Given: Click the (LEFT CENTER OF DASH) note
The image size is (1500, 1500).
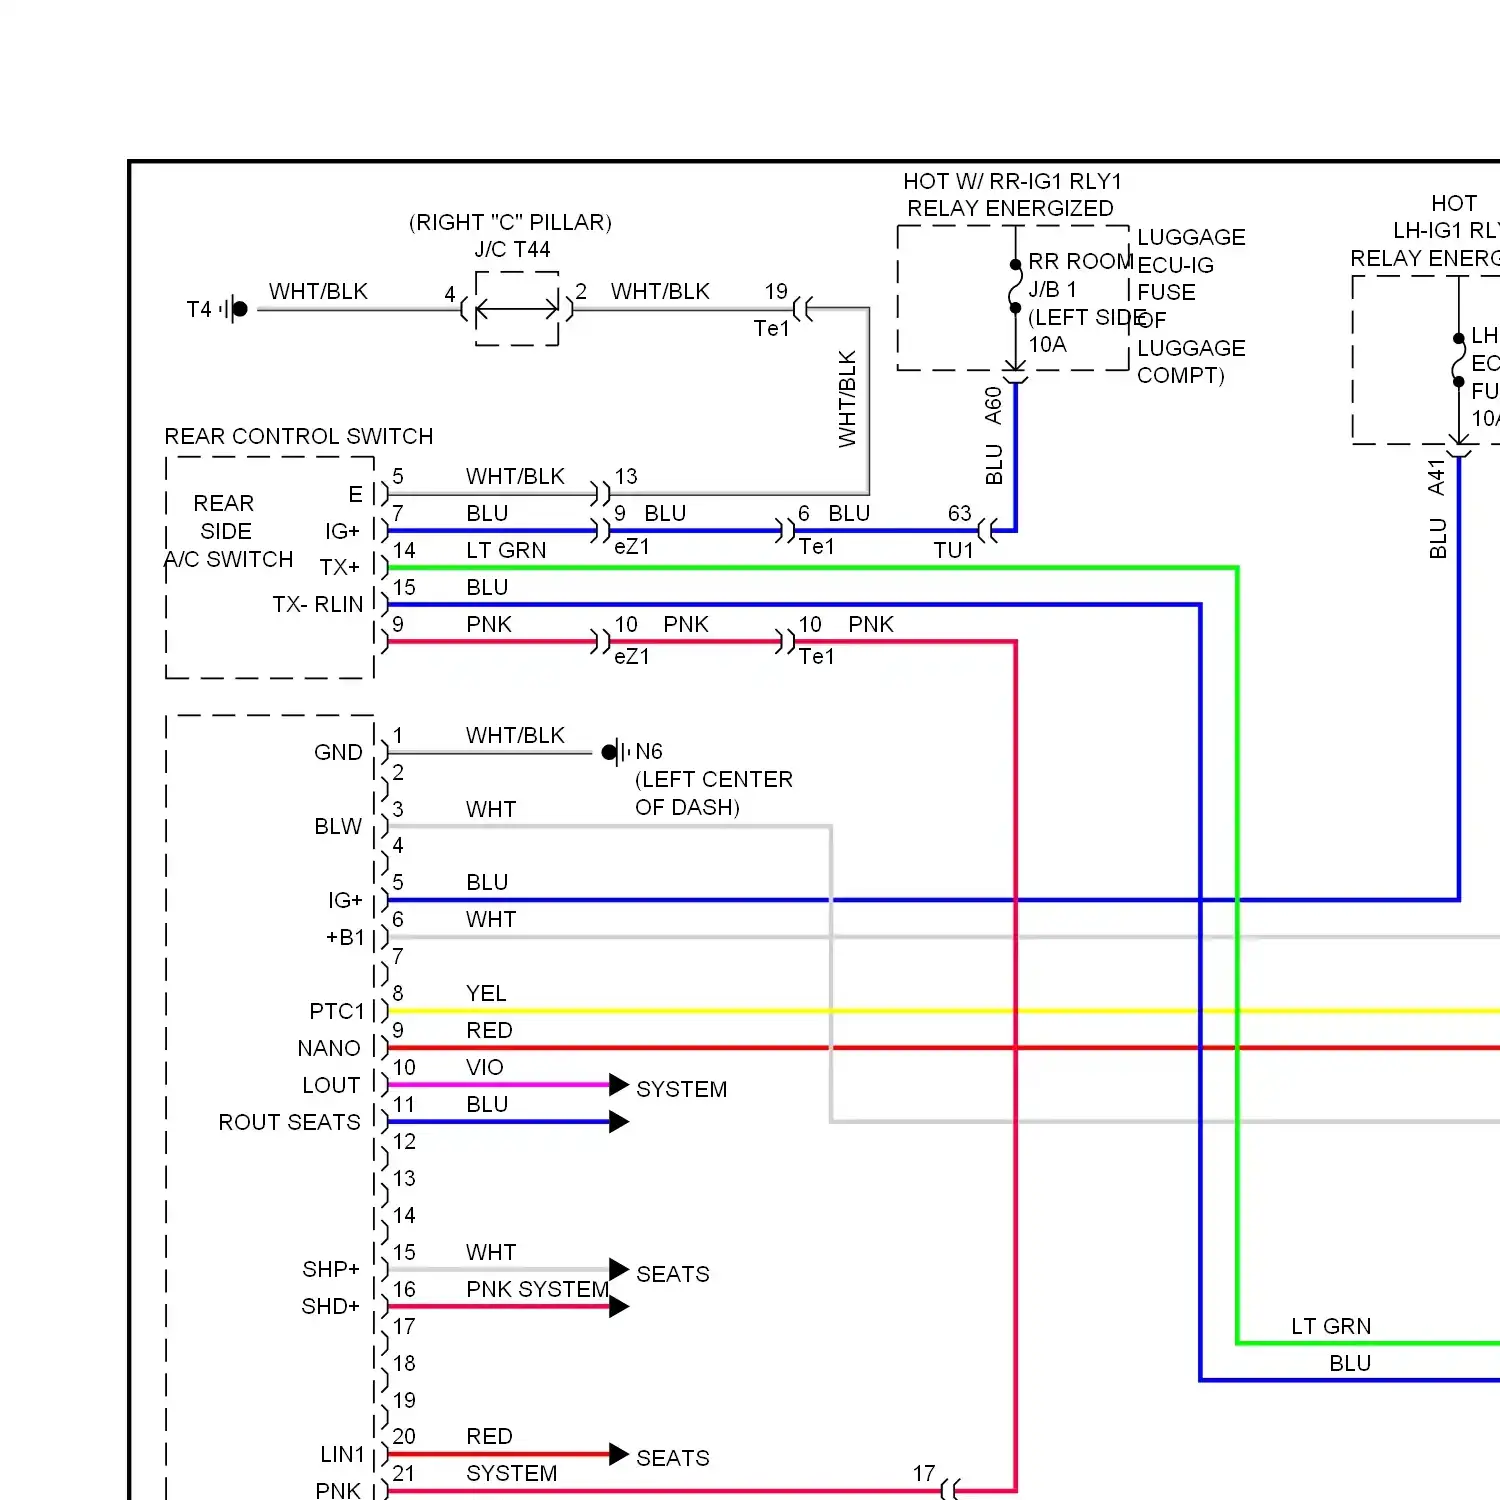Looking at the screenshot, I should pos(714,793).
